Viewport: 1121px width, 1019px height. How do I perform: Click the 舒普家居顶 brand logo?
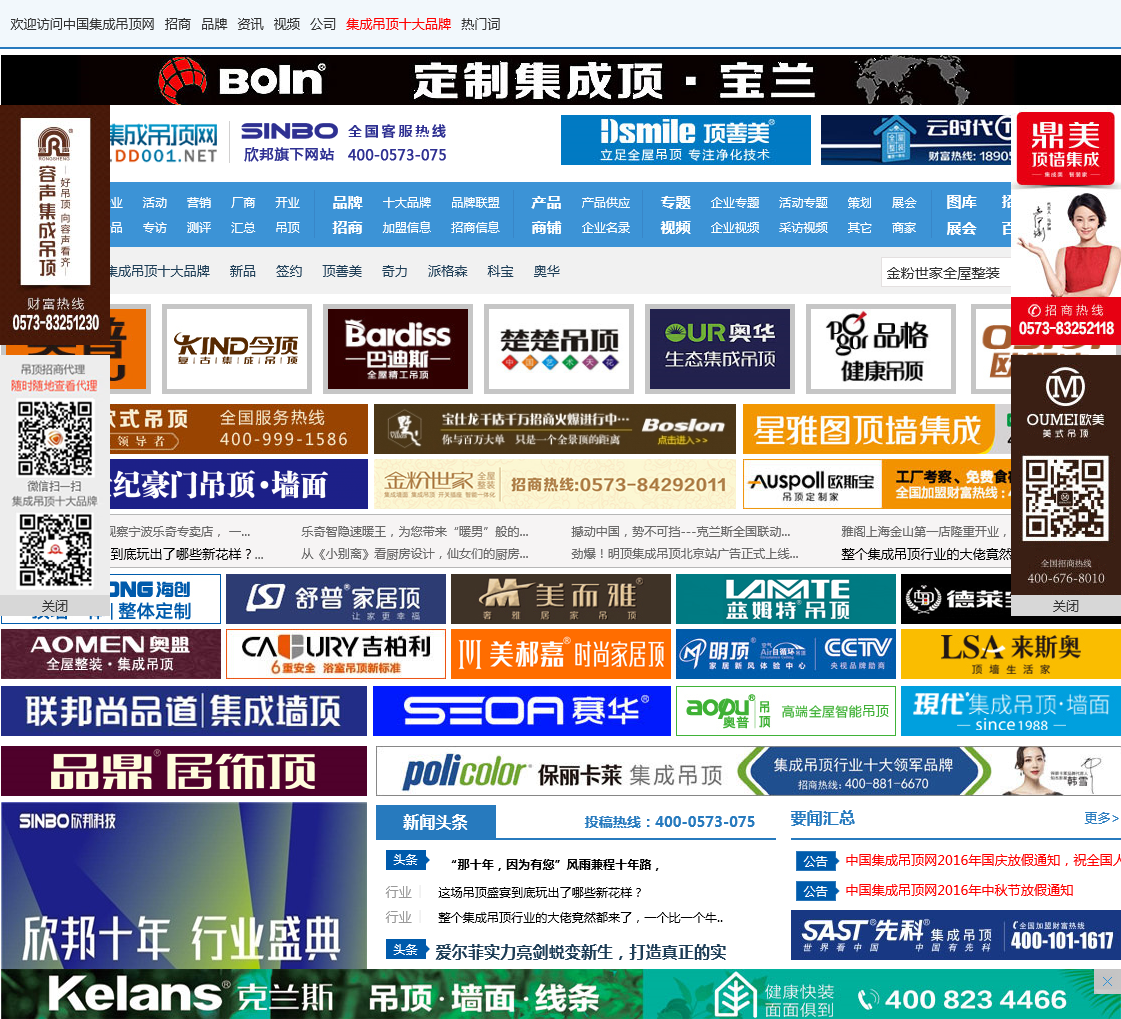click(x=336, y=599)
